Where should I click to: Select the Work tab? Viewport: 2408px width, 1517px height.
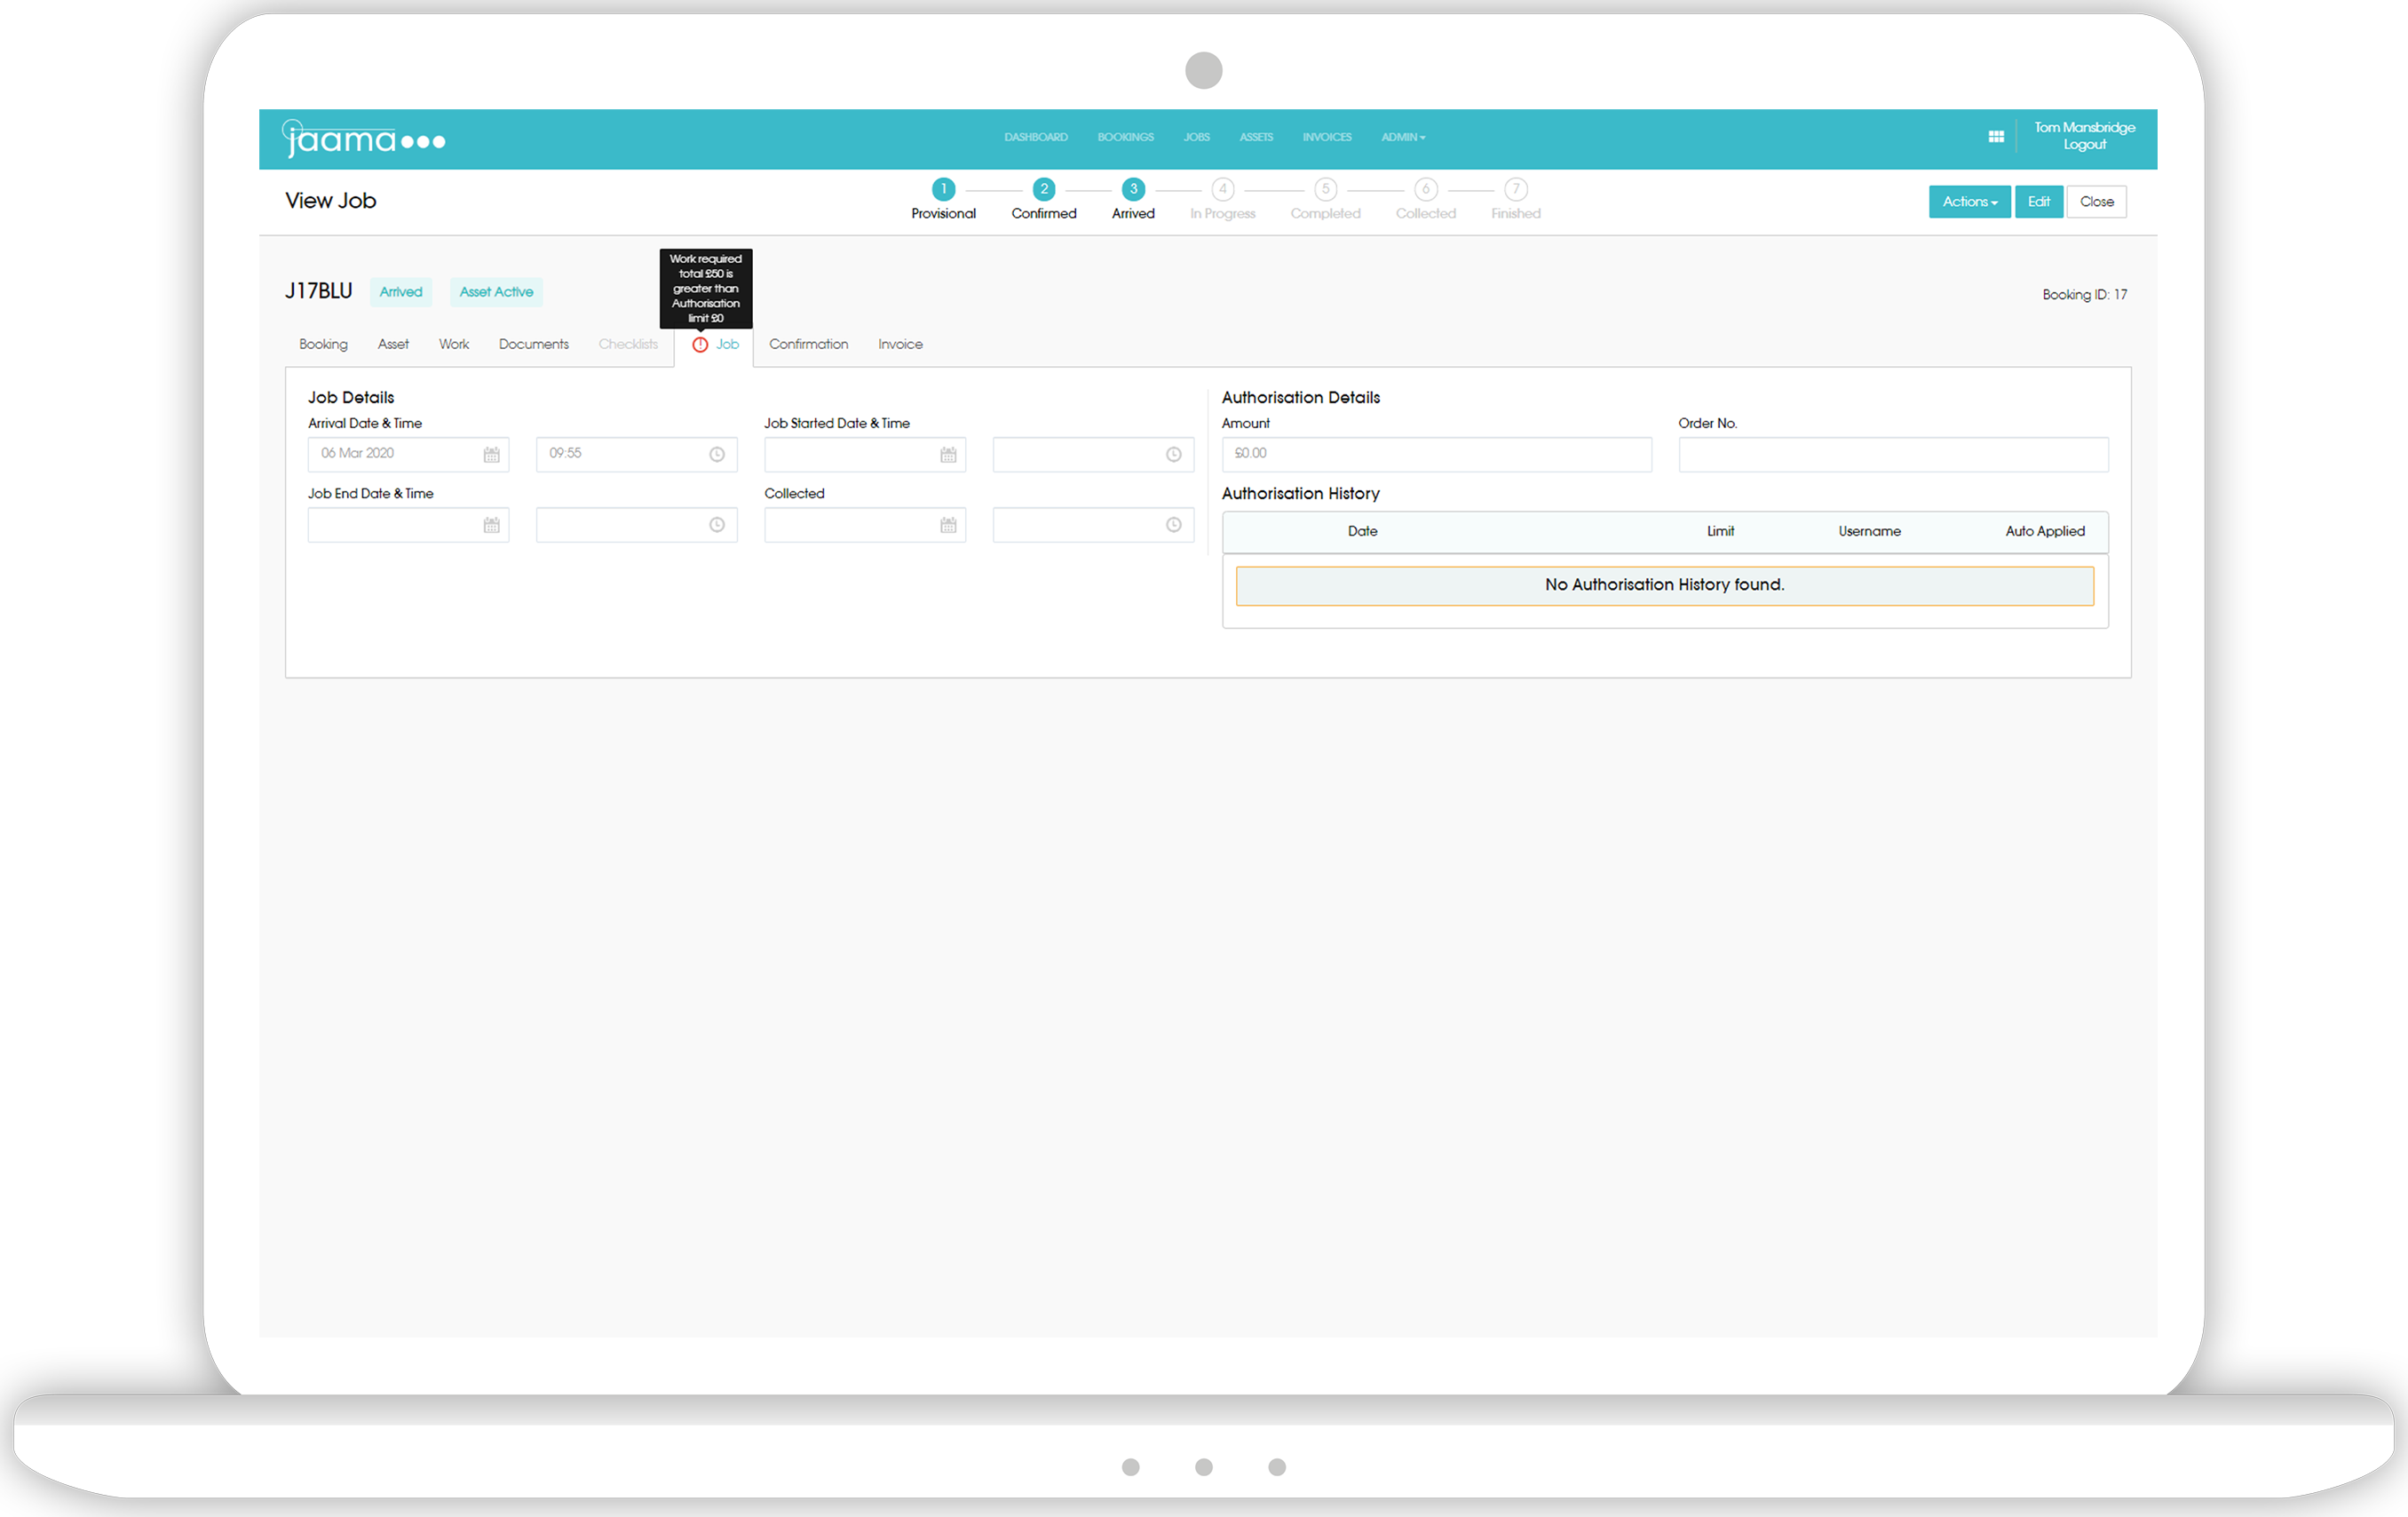pyautogui.click(x=454, y=345)
